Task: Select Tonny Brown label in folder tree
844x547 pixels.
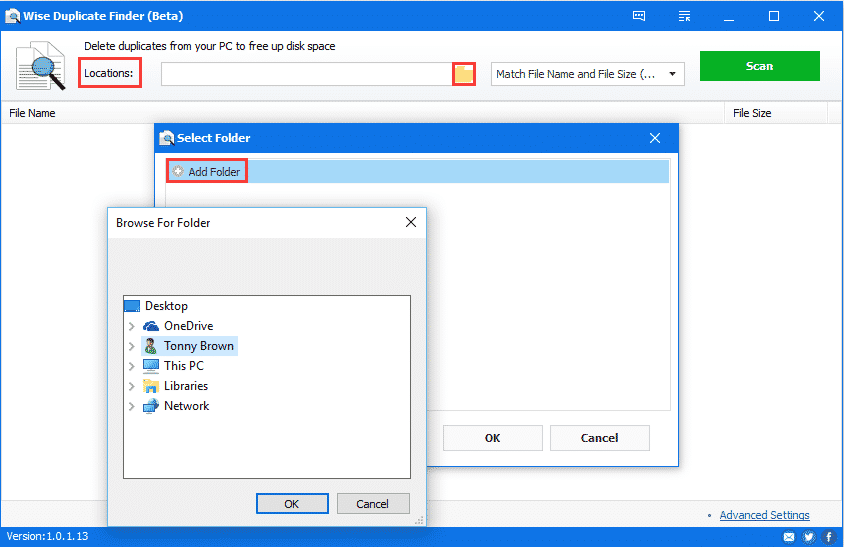Action: [199, 346]
